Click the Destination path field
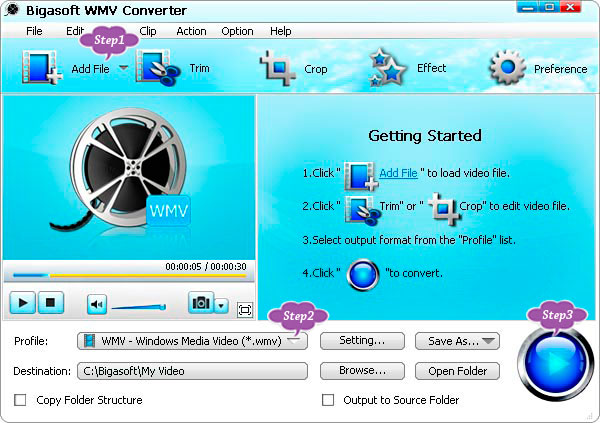Screen dimensions: 600x423 tap(192, 371)
